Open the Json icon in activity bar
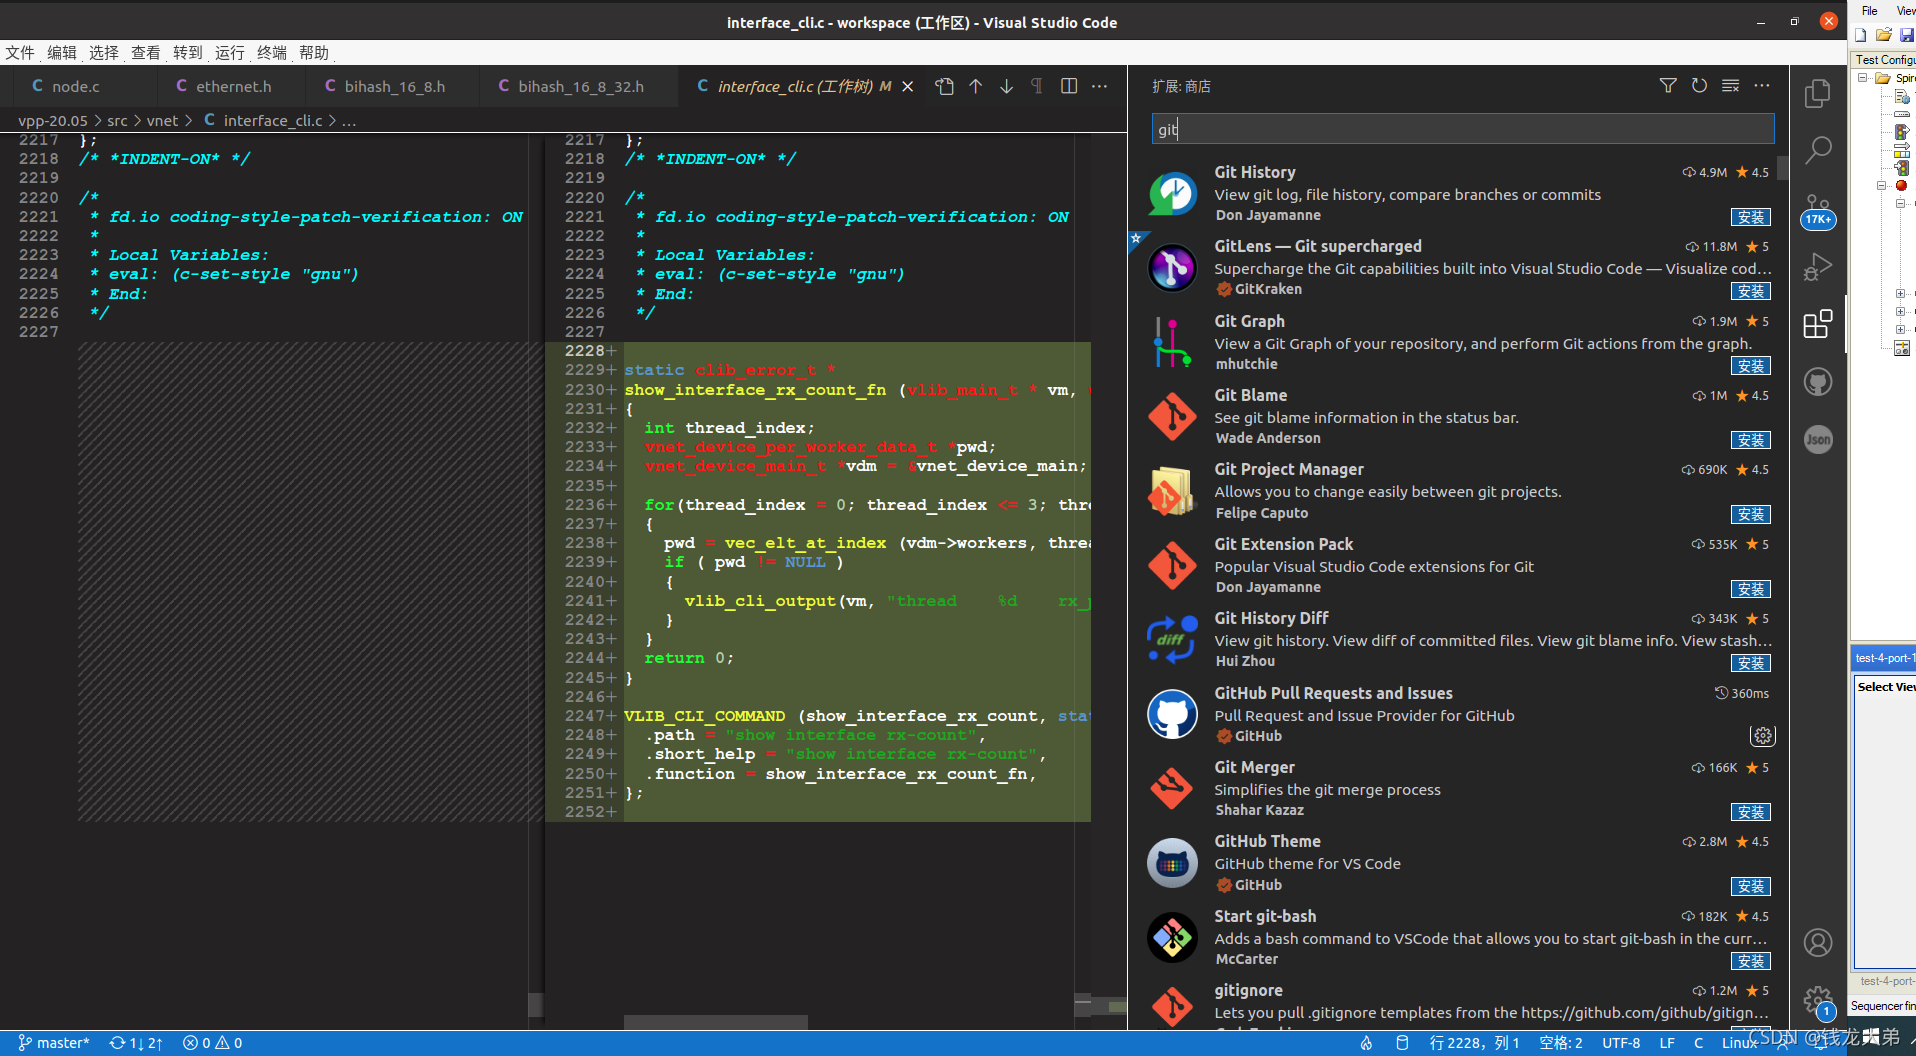1916x1056 pixels. tap(1818, 439)
